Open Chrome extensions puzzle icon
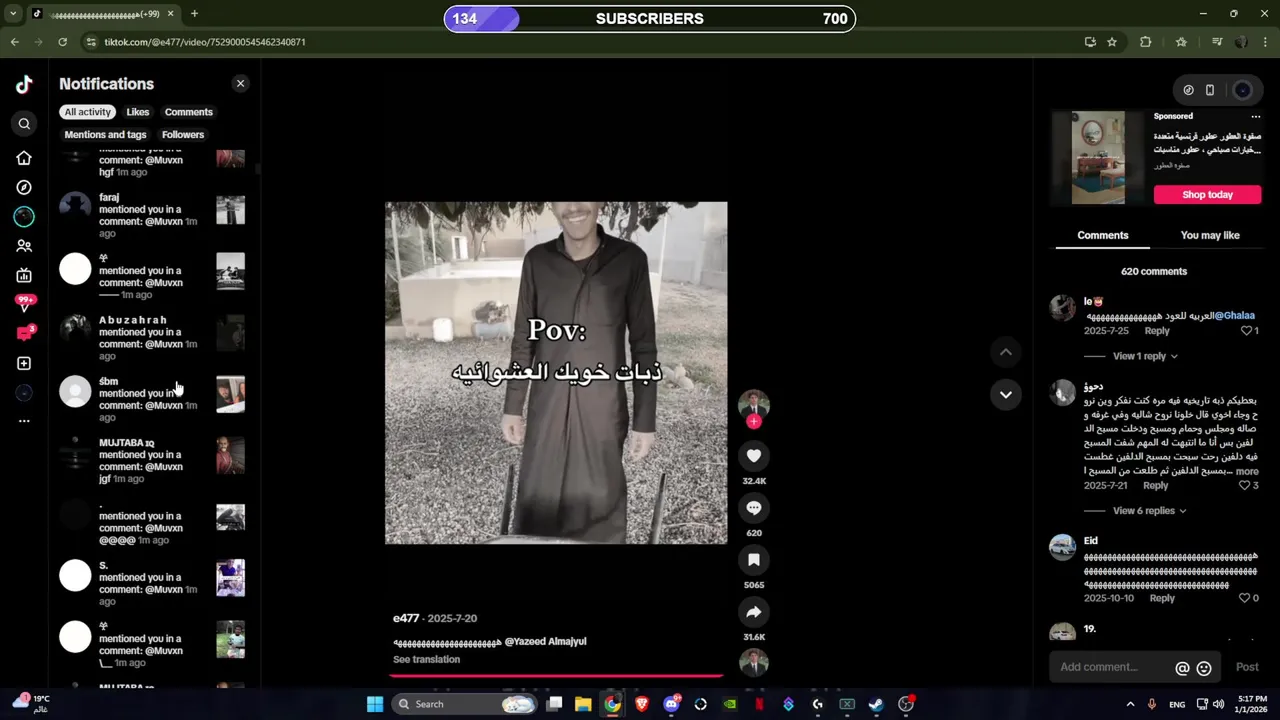 (x=1146, y=42)
